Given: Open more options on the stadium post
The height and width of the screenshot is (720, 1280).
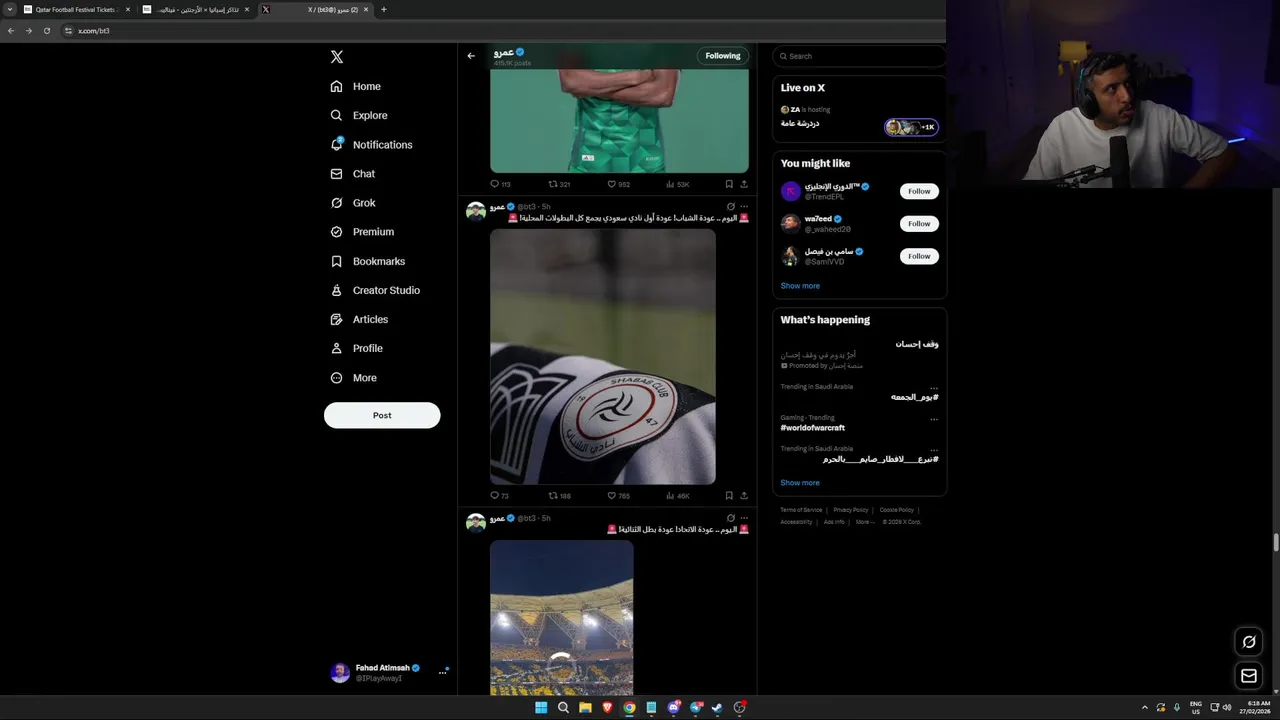Looking at the screenshot, I should point(743,518).
